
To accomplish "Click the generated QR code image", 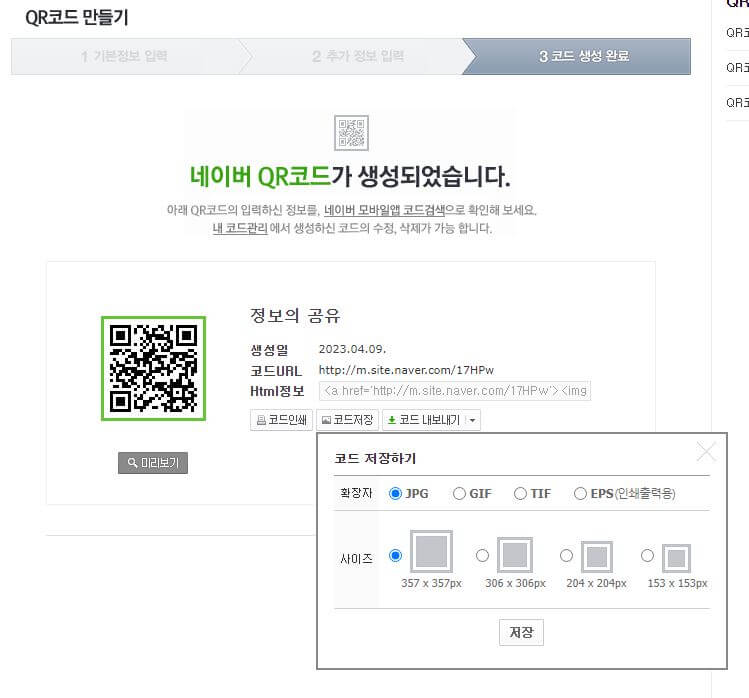I will pos(153,368).
